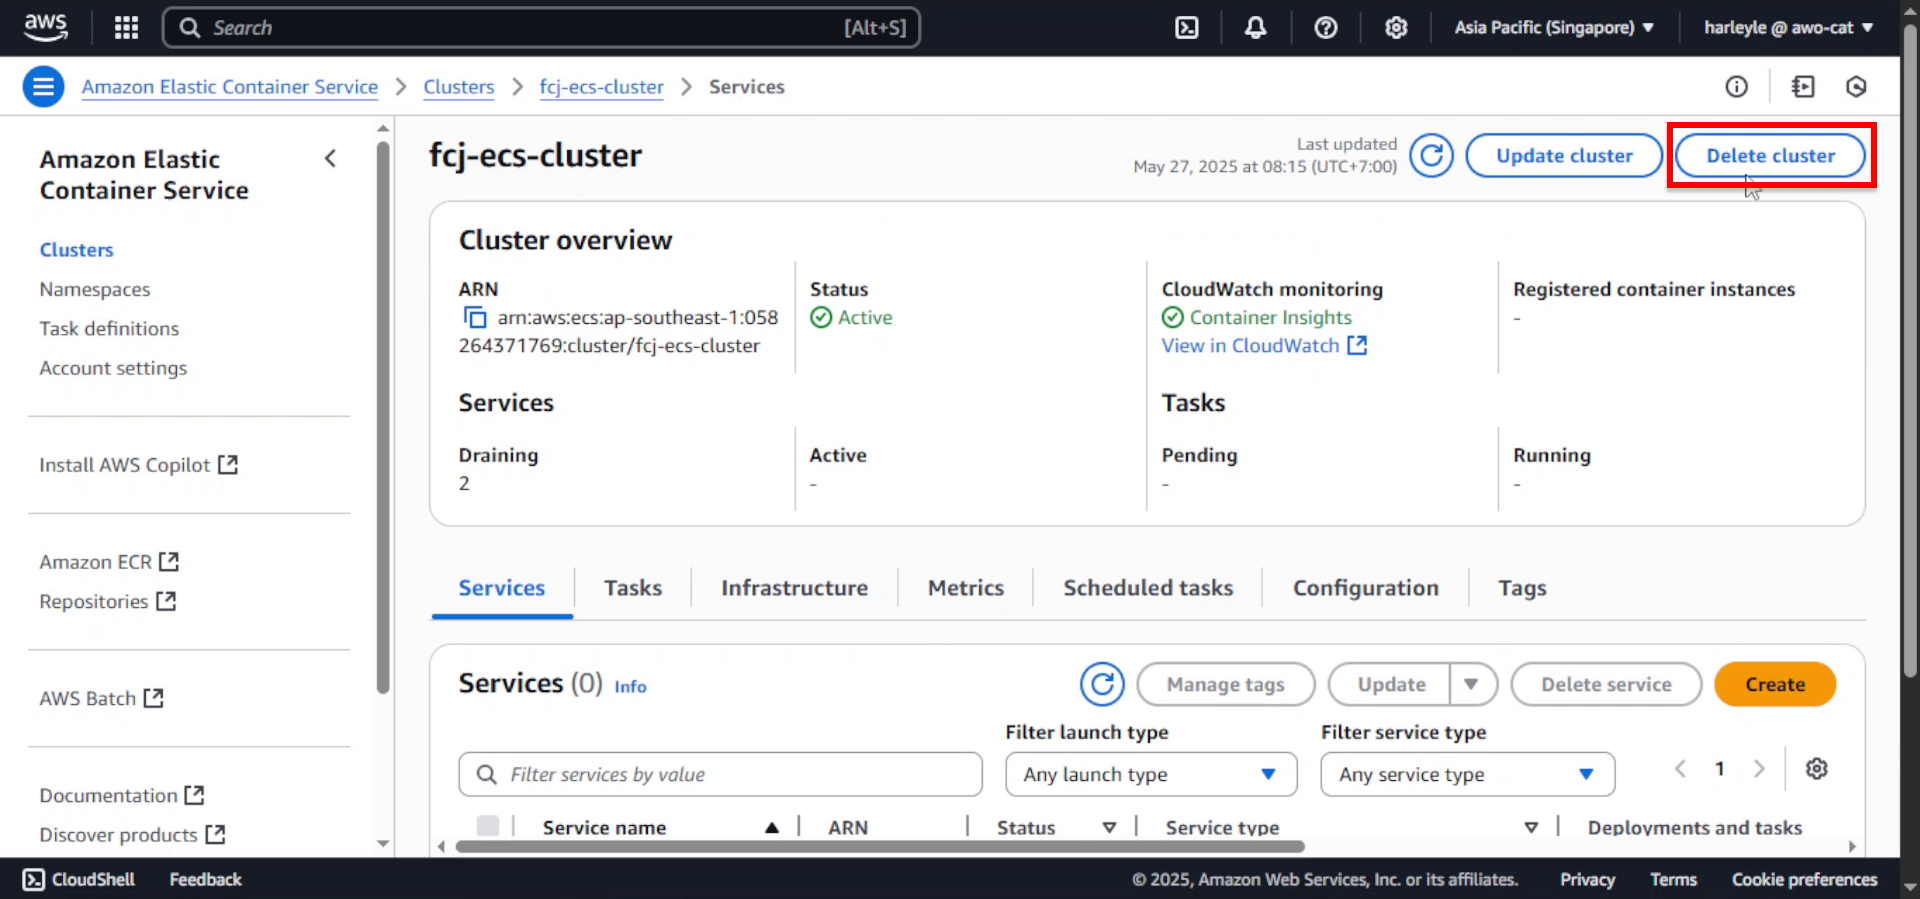Refresh the Services table
Viewport: 1920px width, 899px height.
coord(1102,684)
